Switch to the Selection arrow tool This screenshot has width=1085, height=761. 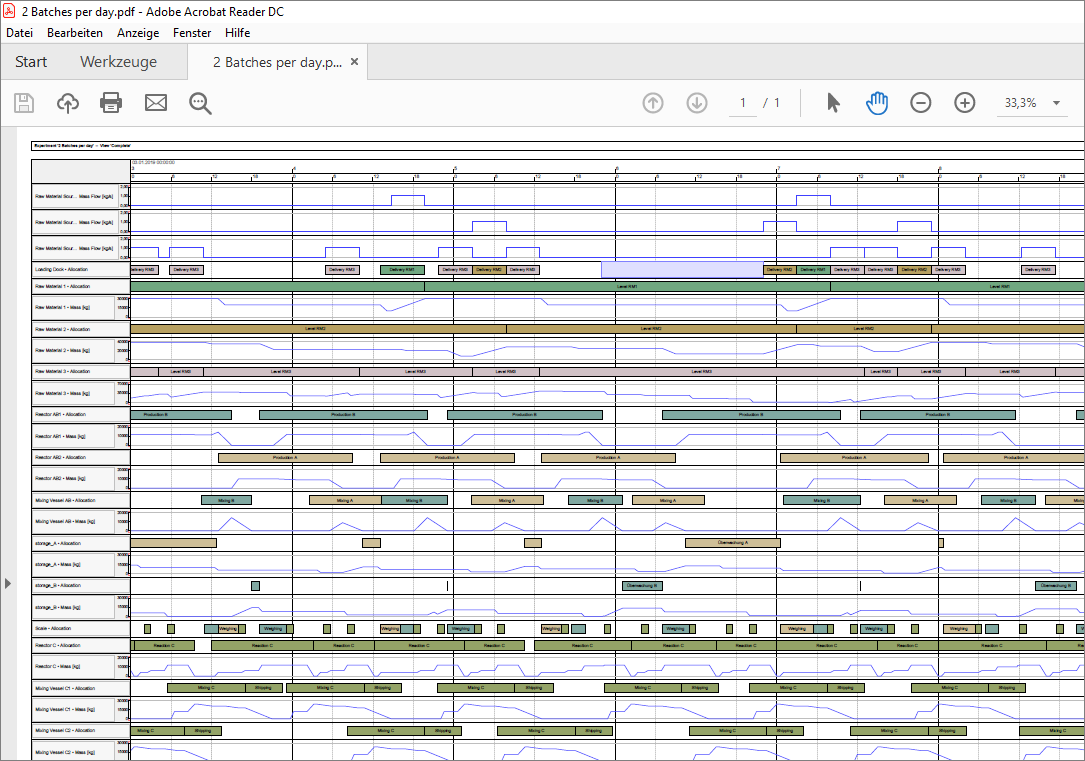point(832,102)
